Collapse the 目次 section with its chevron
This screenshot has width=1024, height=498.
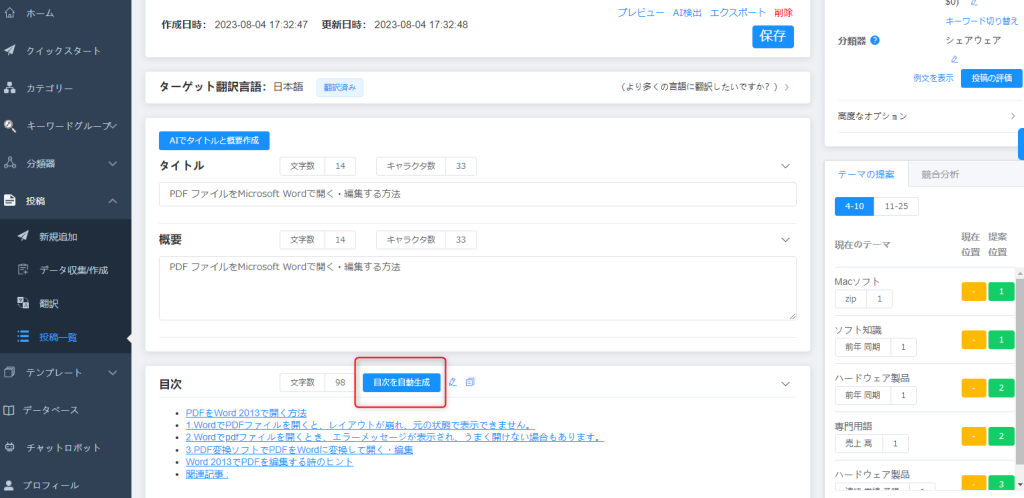click(x=786, y=384)
